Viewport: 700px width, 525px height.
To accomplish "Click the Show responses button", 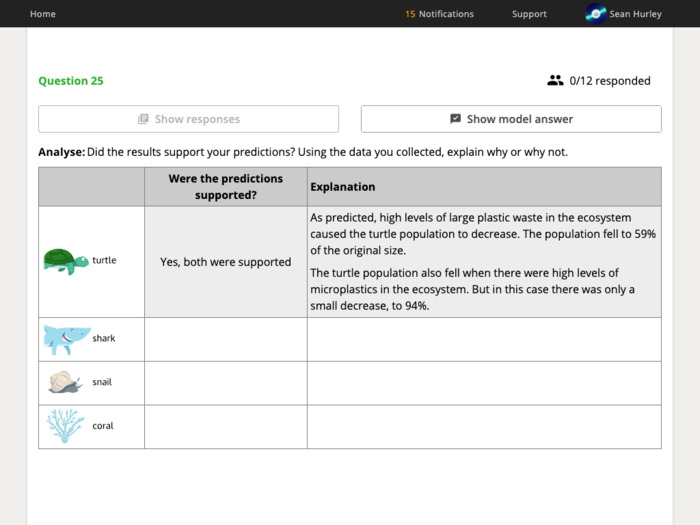I will pyautogui.click(x=188, y=119).
